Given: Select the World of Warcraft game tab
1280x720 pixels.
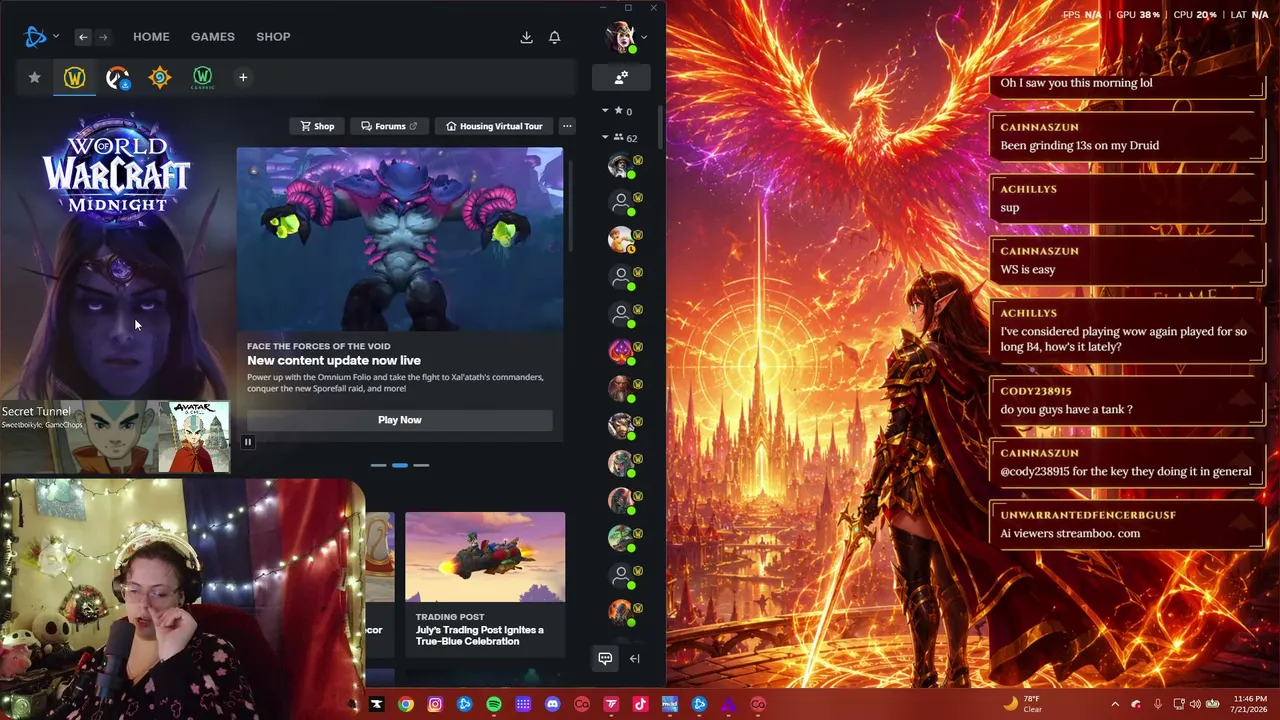Looking at the screenshot, I should point(75,77).
